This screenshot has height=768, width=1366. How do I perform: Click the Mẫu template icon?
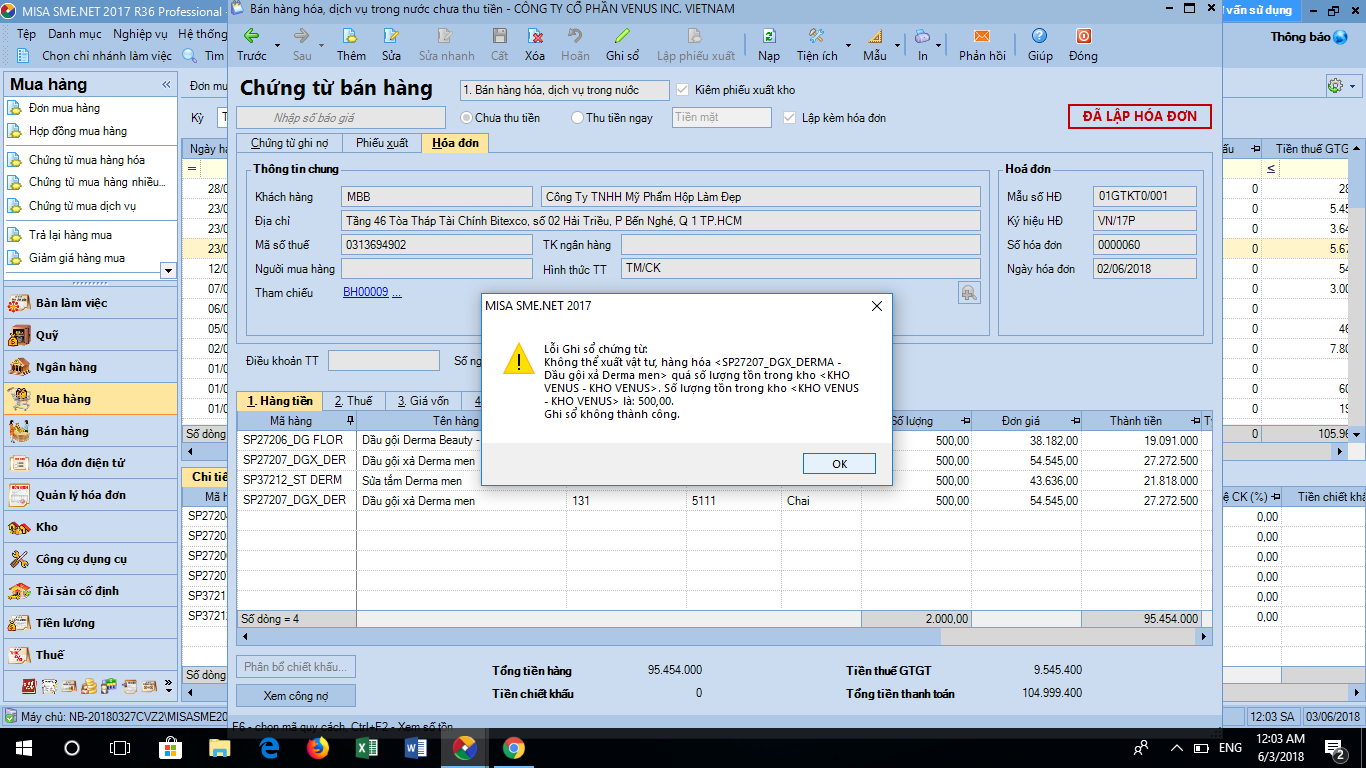click(875, 36)
